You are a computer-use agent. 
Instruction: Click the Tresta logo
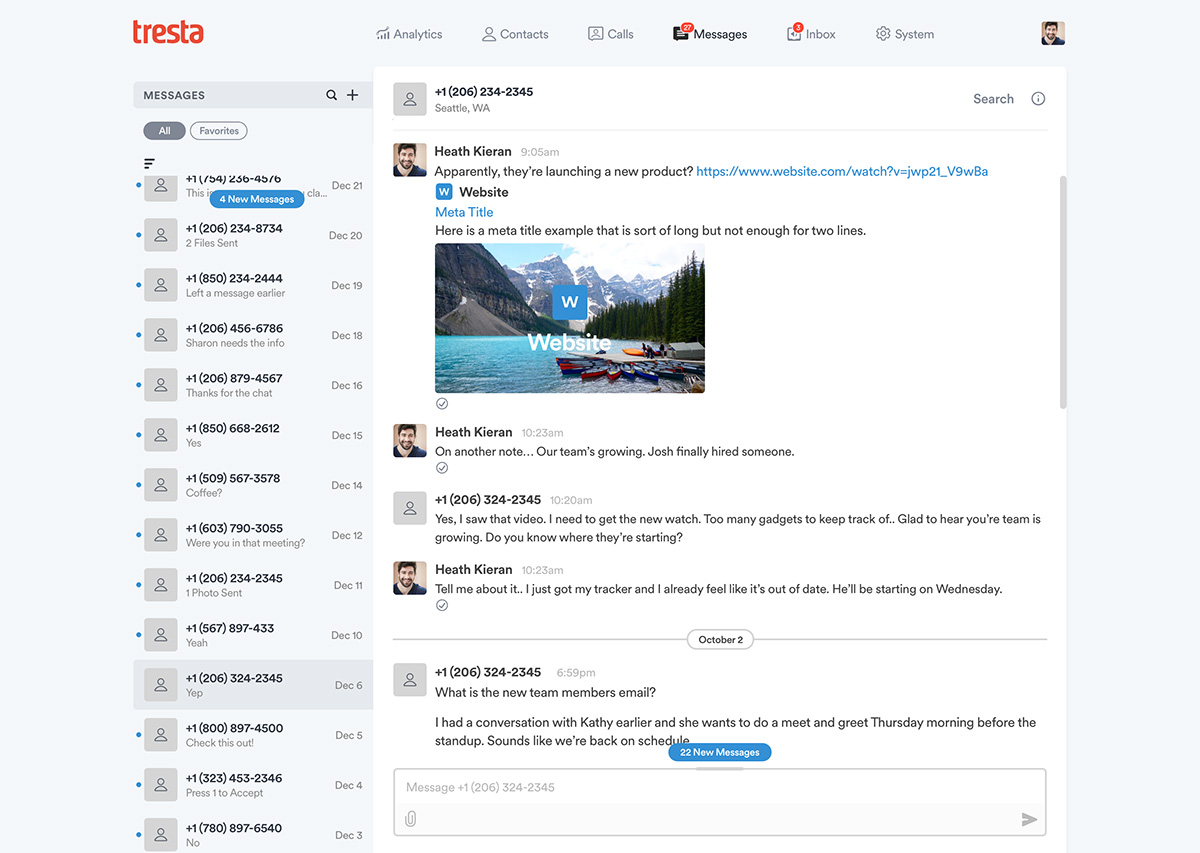[168, 32]
